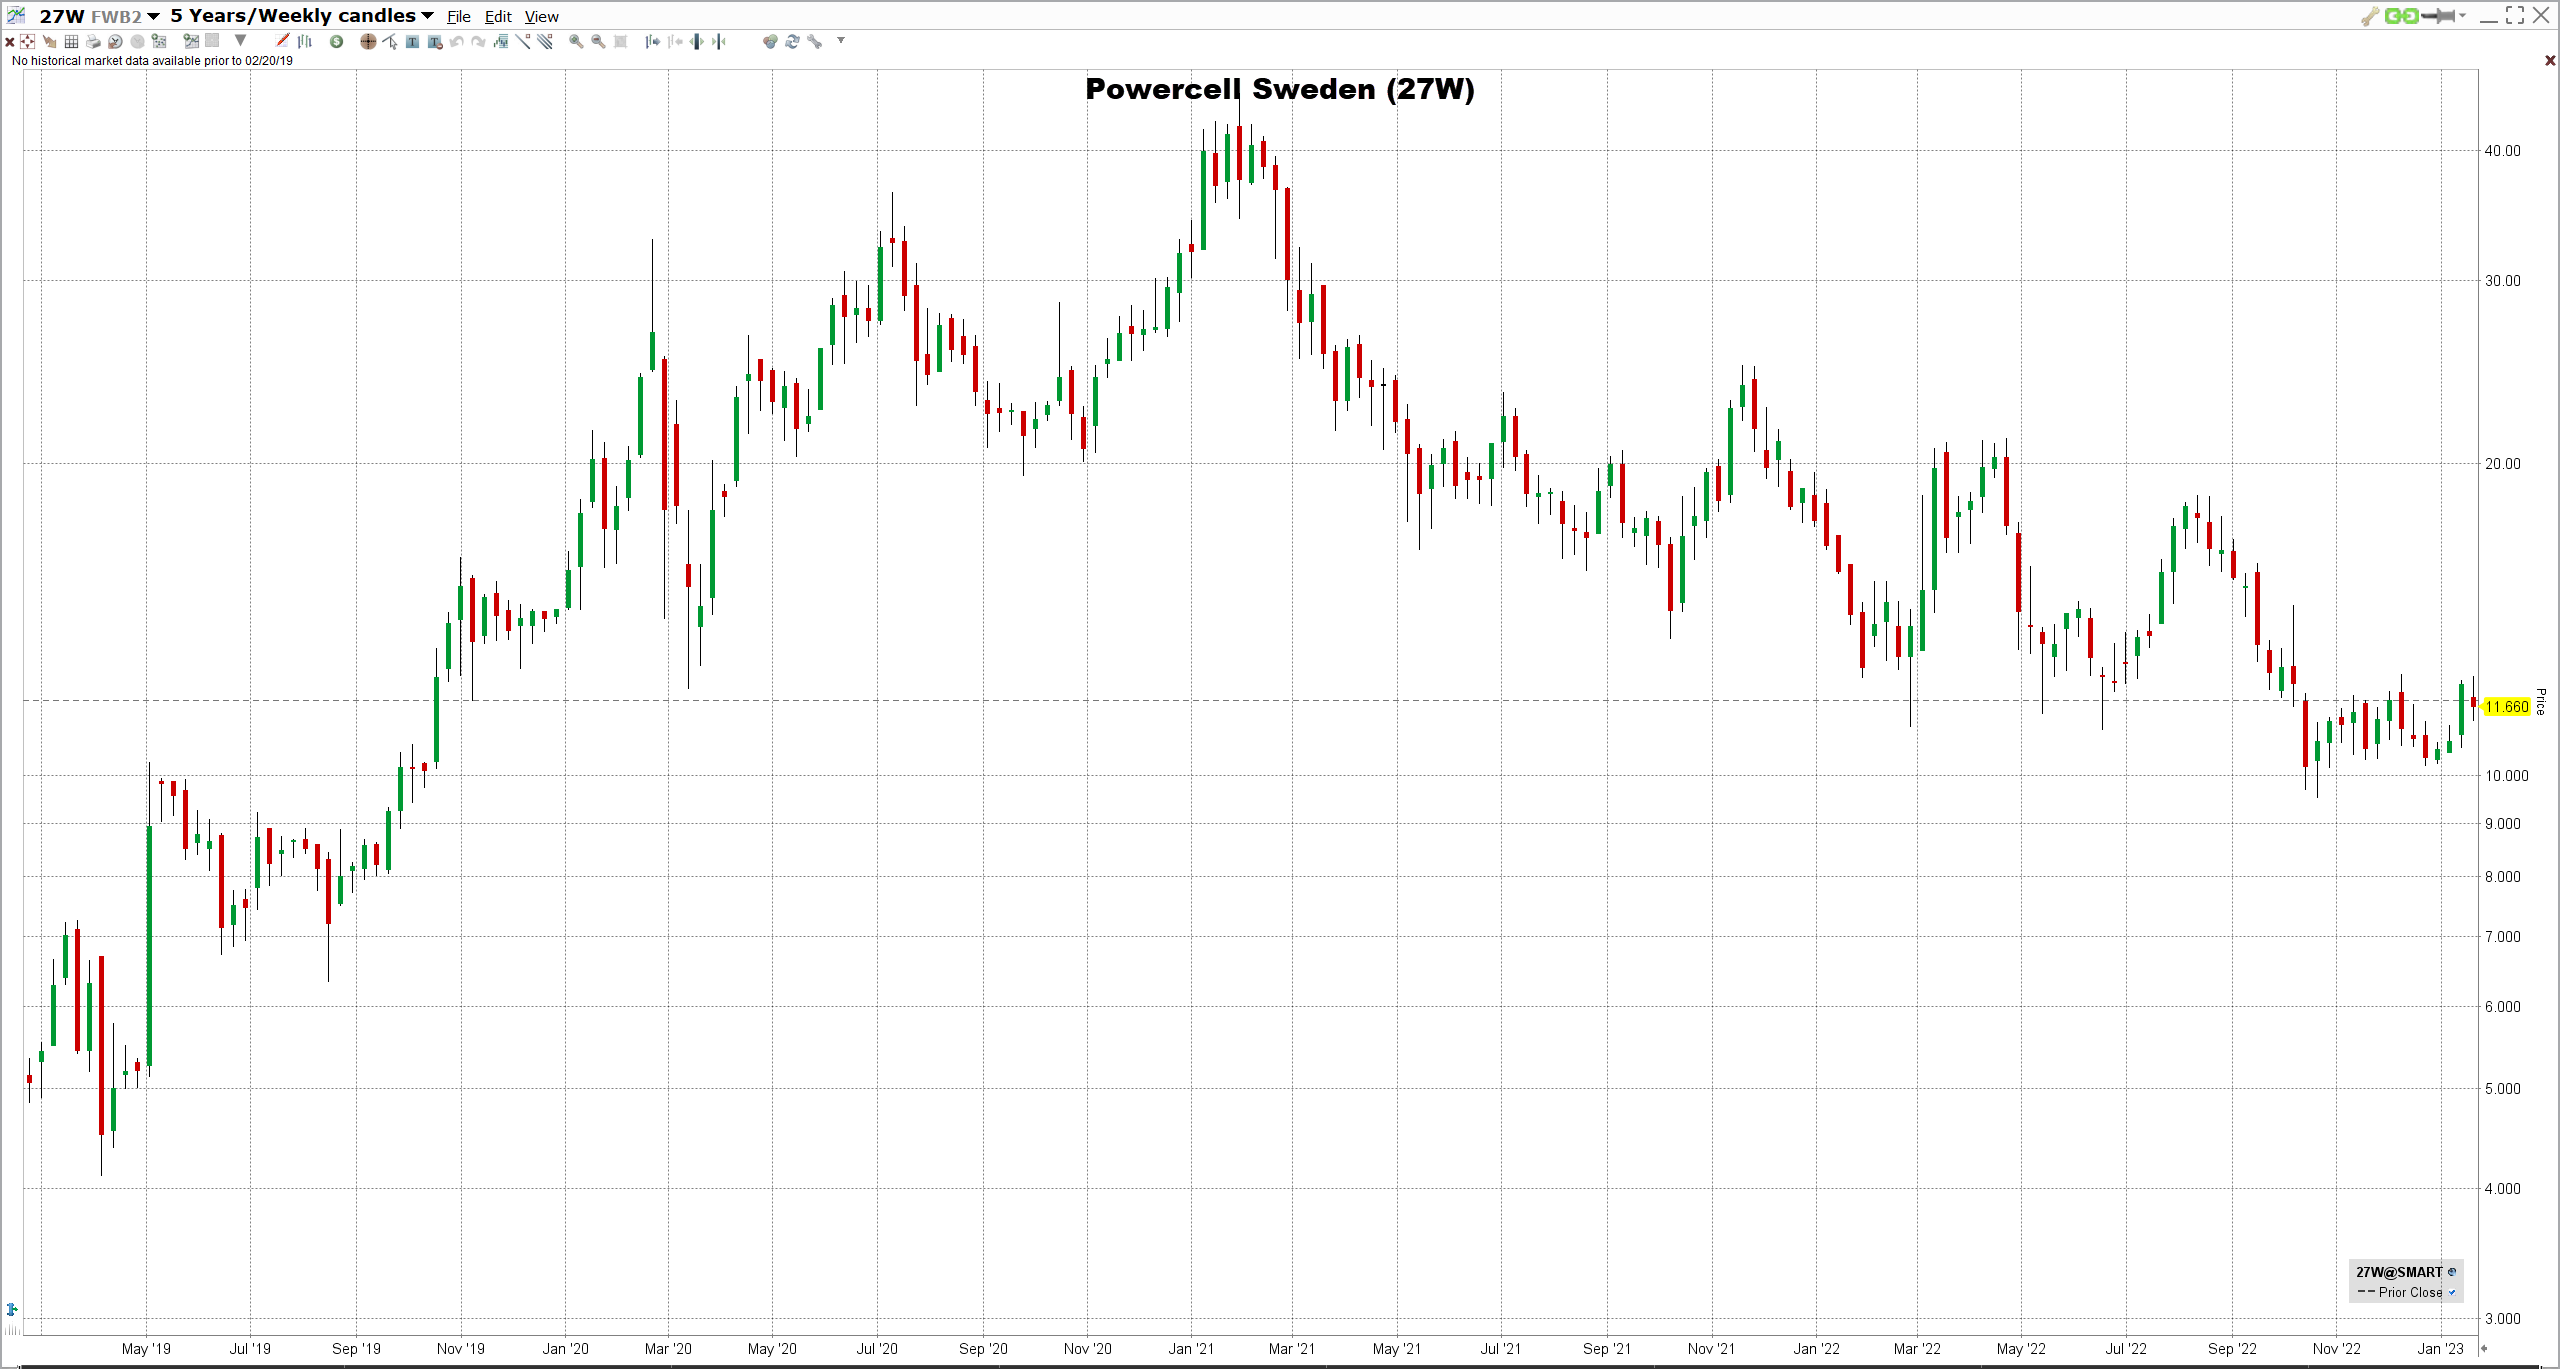Screen dimensions: 2560x1369
Task: Click the 27W@SMART legend label
Action: click(2398, 1272)
